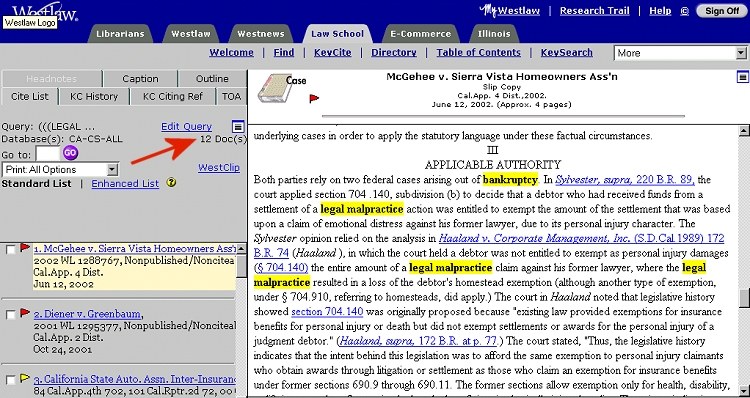750x398 pixels.
Task: Open the (§ 704.140) statute link
Action: tap(281, 267)
